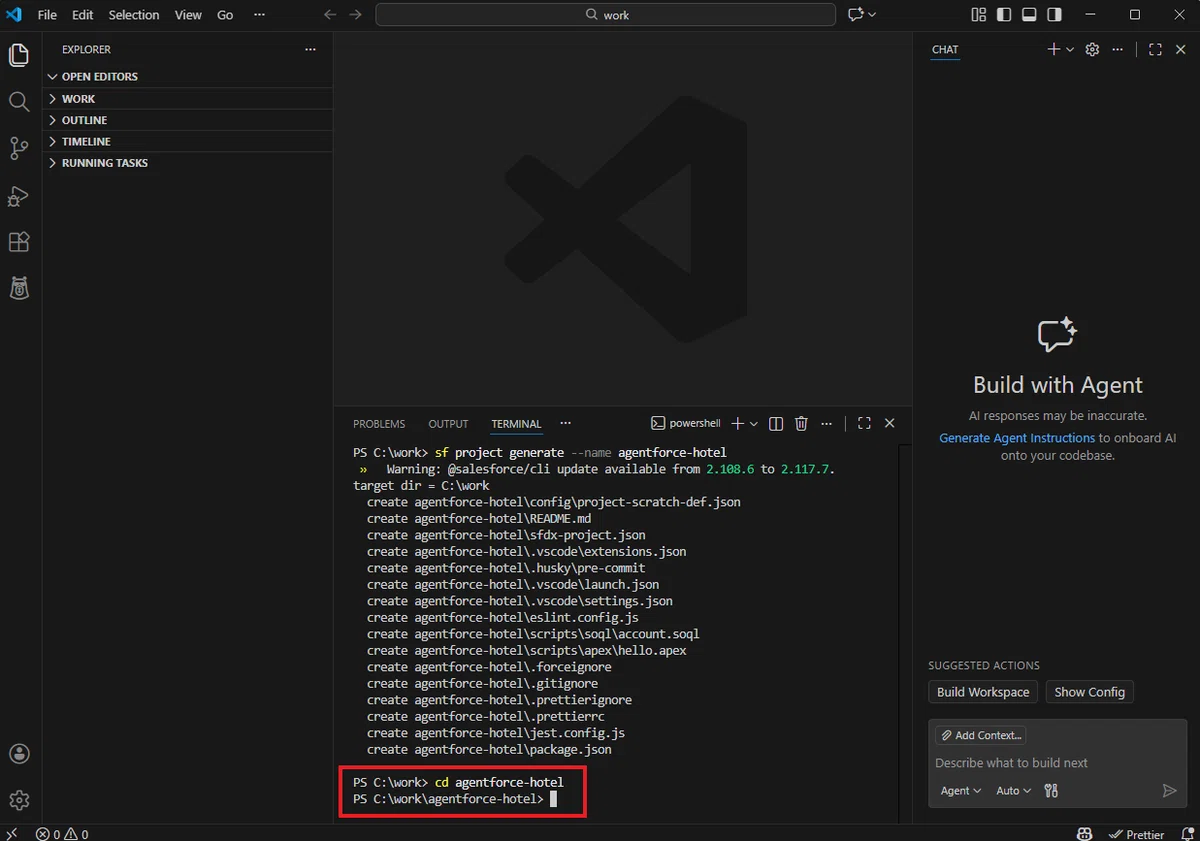Show more panel tabs ellipsis
1200x841 pixels.
[x=566, y=423]
